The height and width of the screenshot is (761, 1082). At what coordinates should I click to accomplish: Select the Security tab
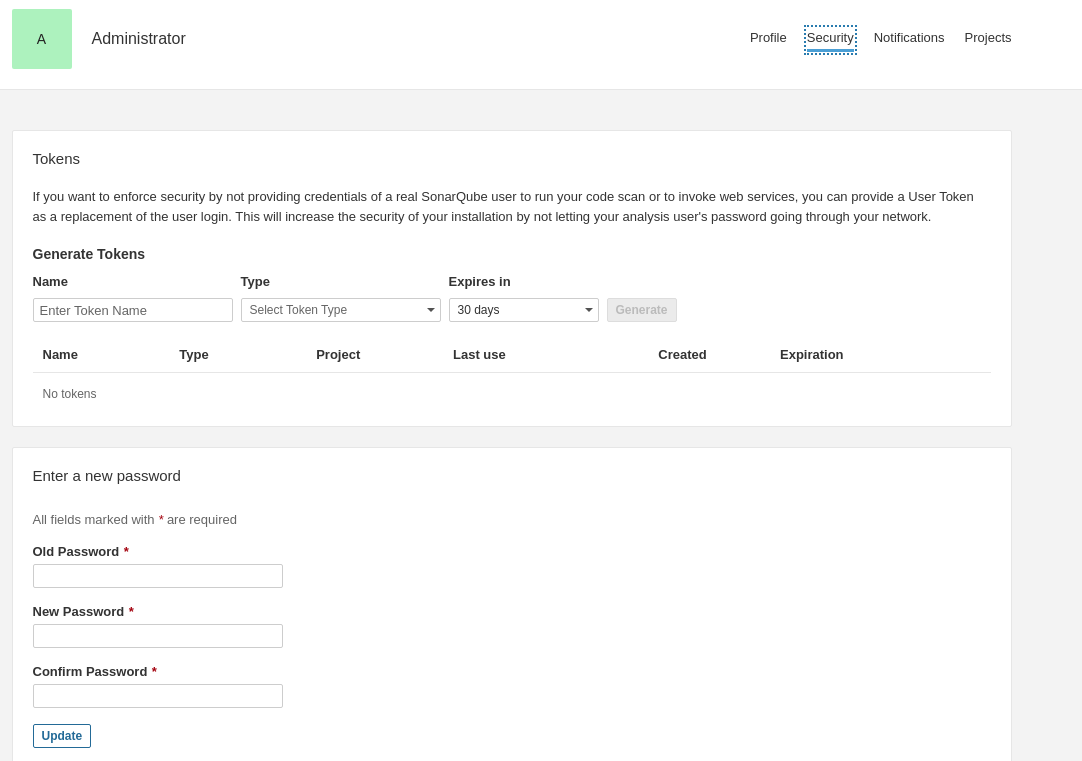830,37
